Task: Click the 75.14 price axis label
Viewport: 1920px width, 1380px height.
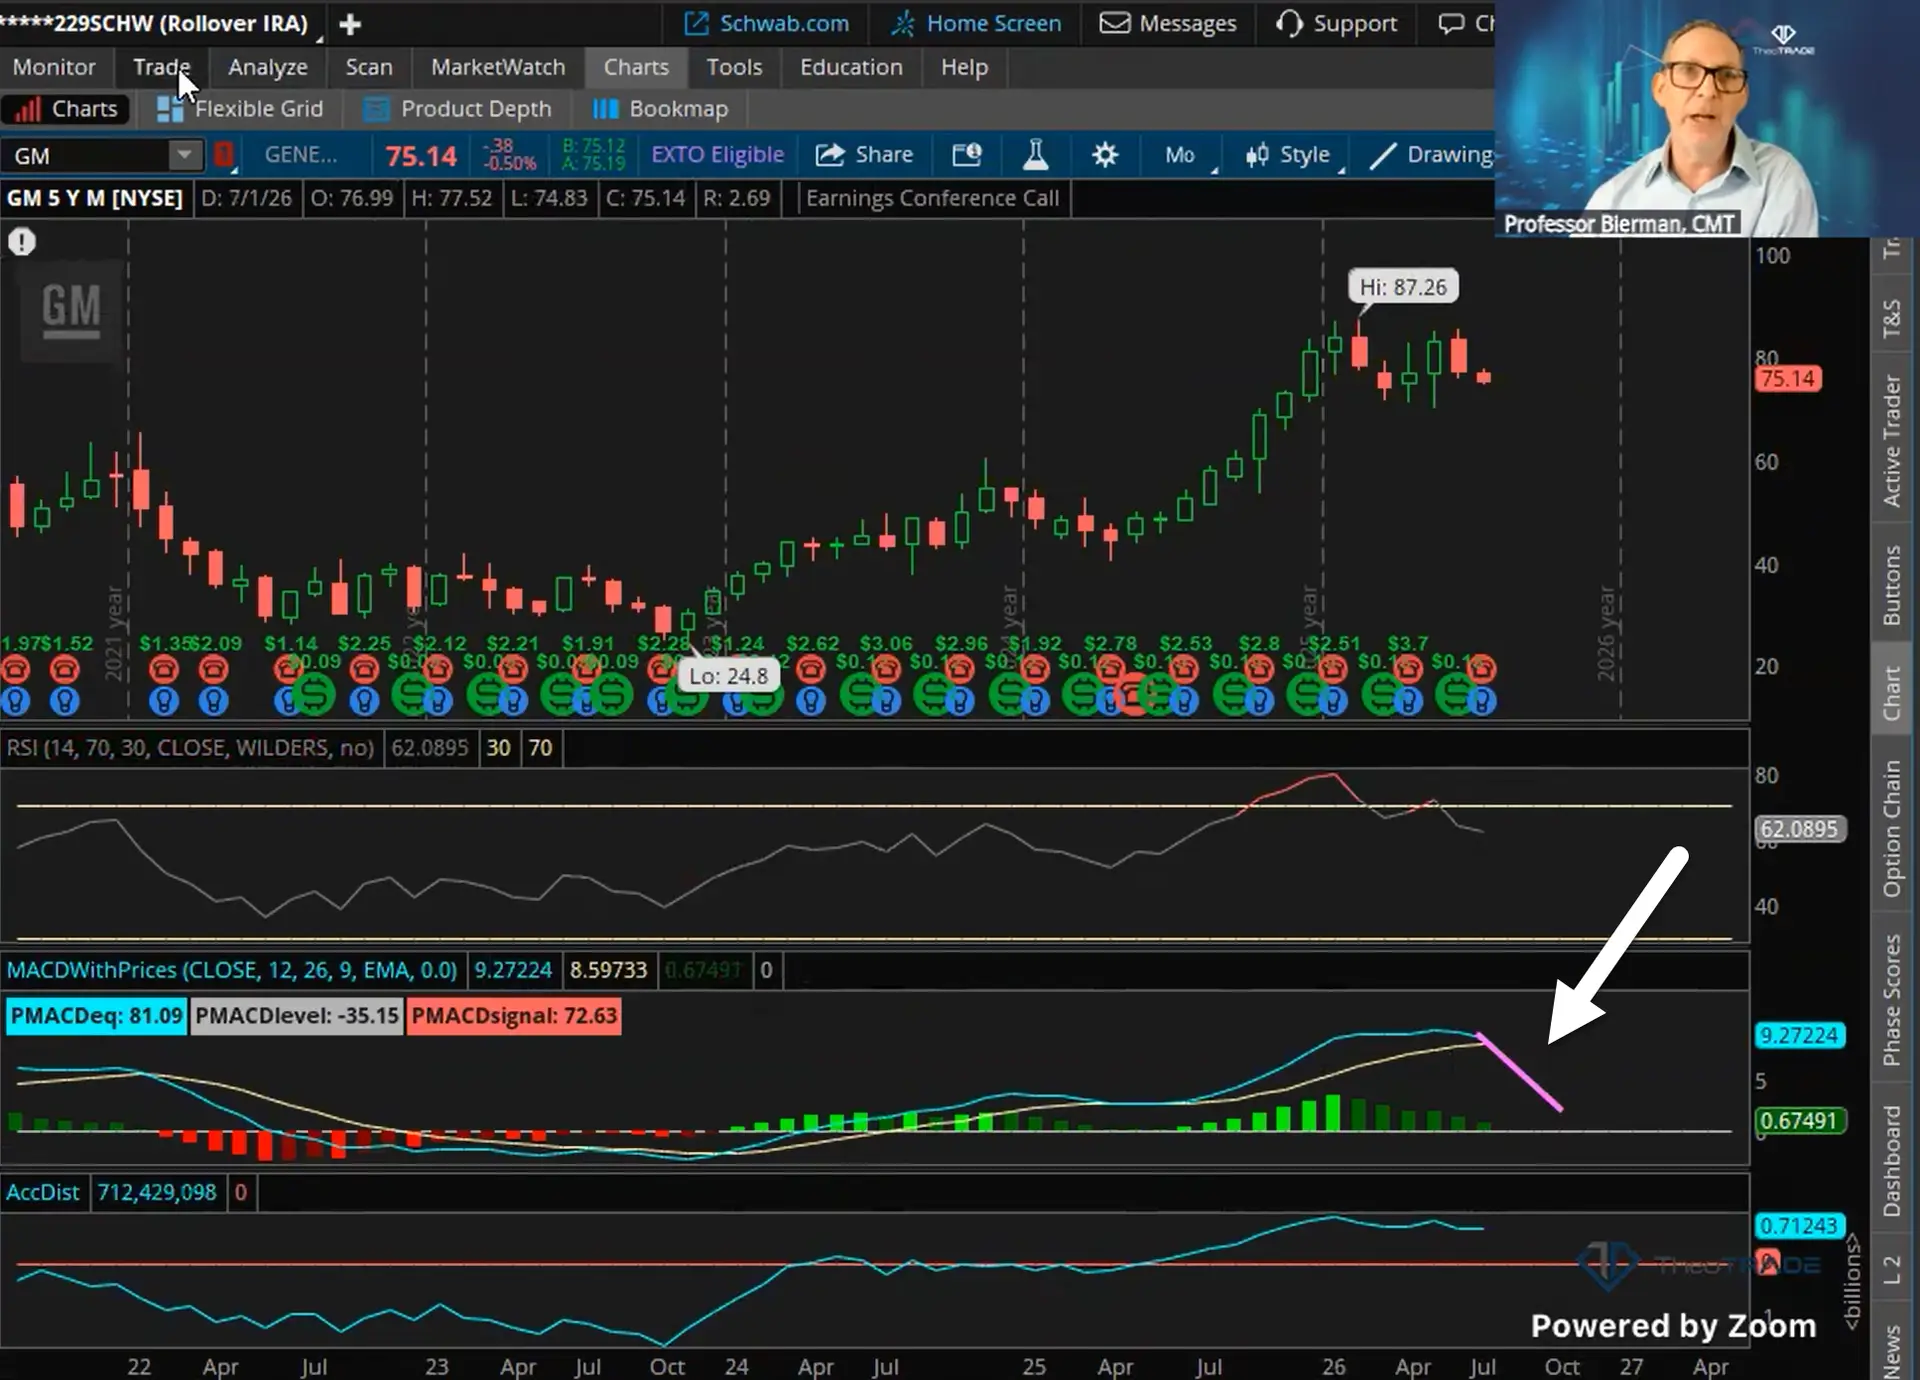Action: click(x=1788, y=379)
